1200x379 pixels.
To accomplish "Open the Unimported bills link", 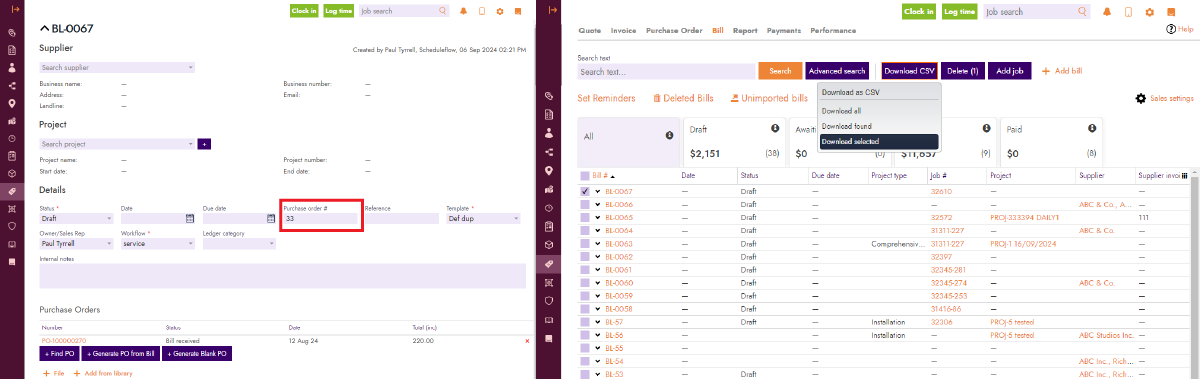I will [768, 99].
